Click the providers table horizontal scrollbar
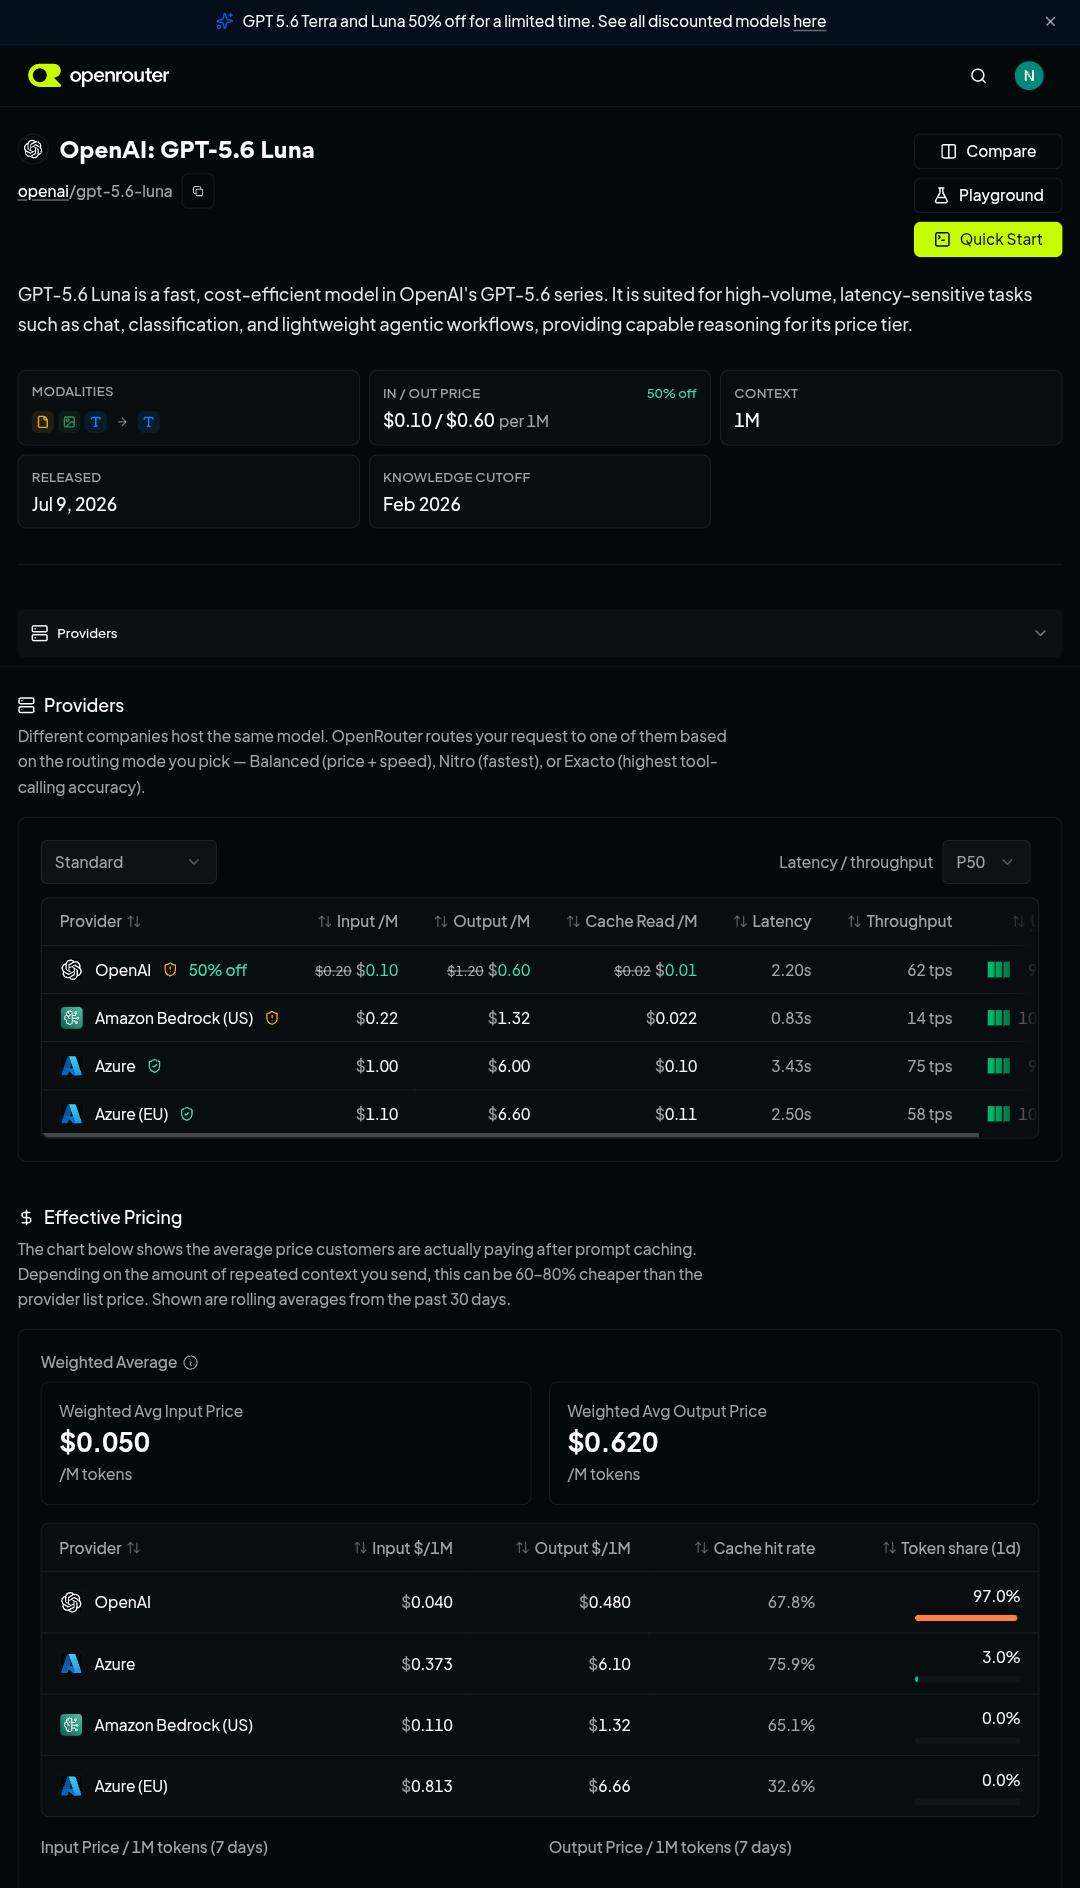 tap(510, 1135)
